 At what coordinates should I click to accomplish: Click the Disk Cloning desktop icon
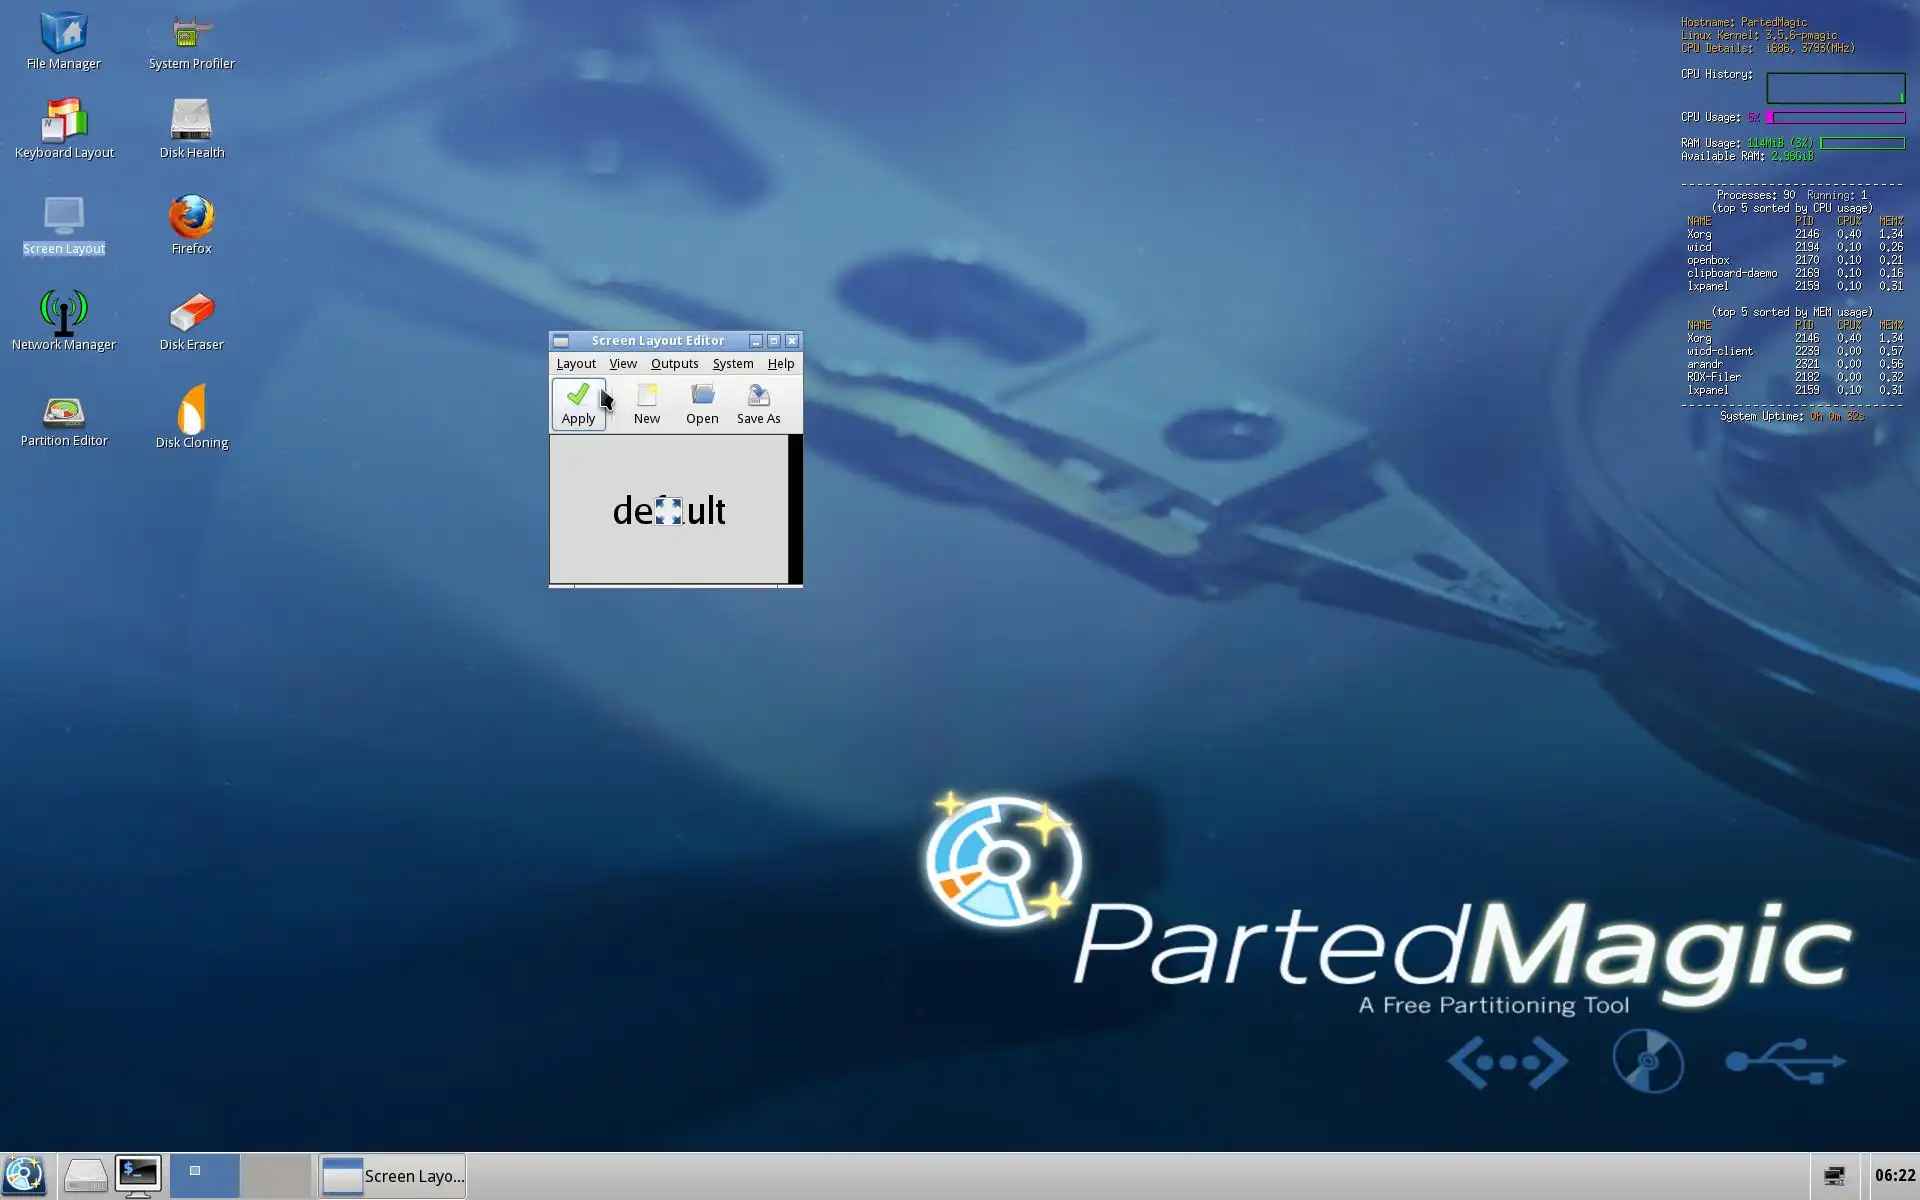click(191, 416)
